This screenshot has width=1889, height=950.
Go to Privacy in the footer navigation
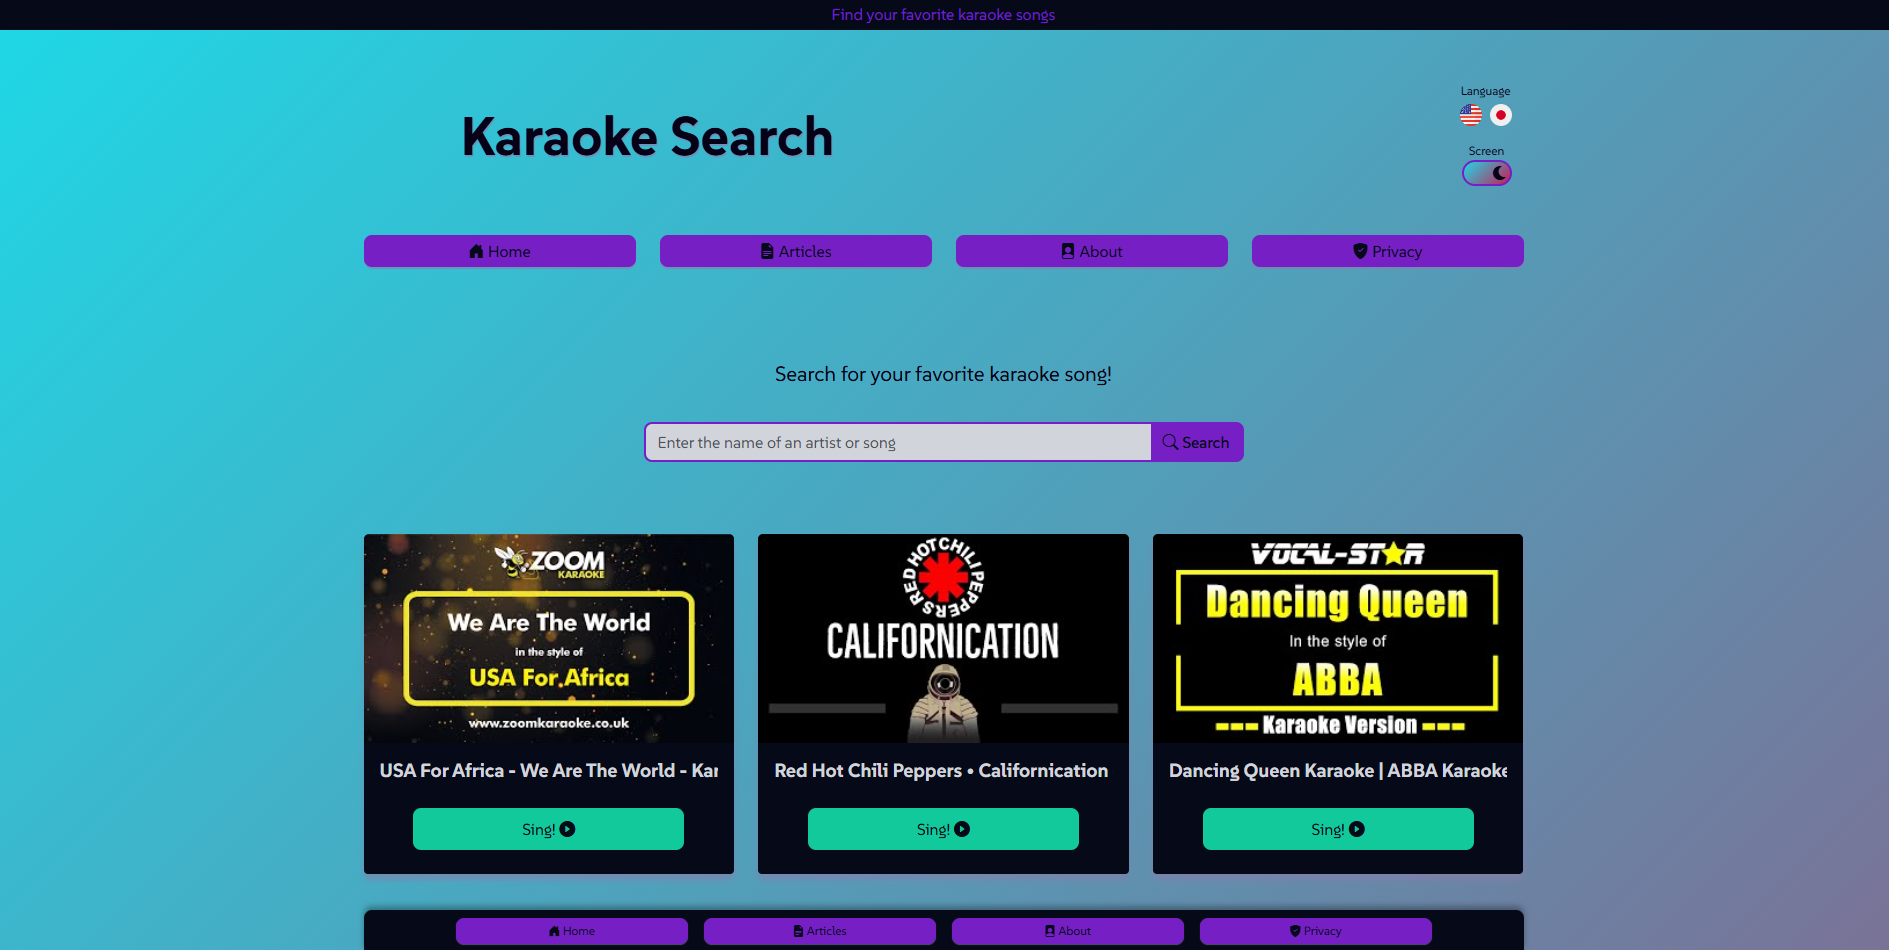tap(1316, 931)
